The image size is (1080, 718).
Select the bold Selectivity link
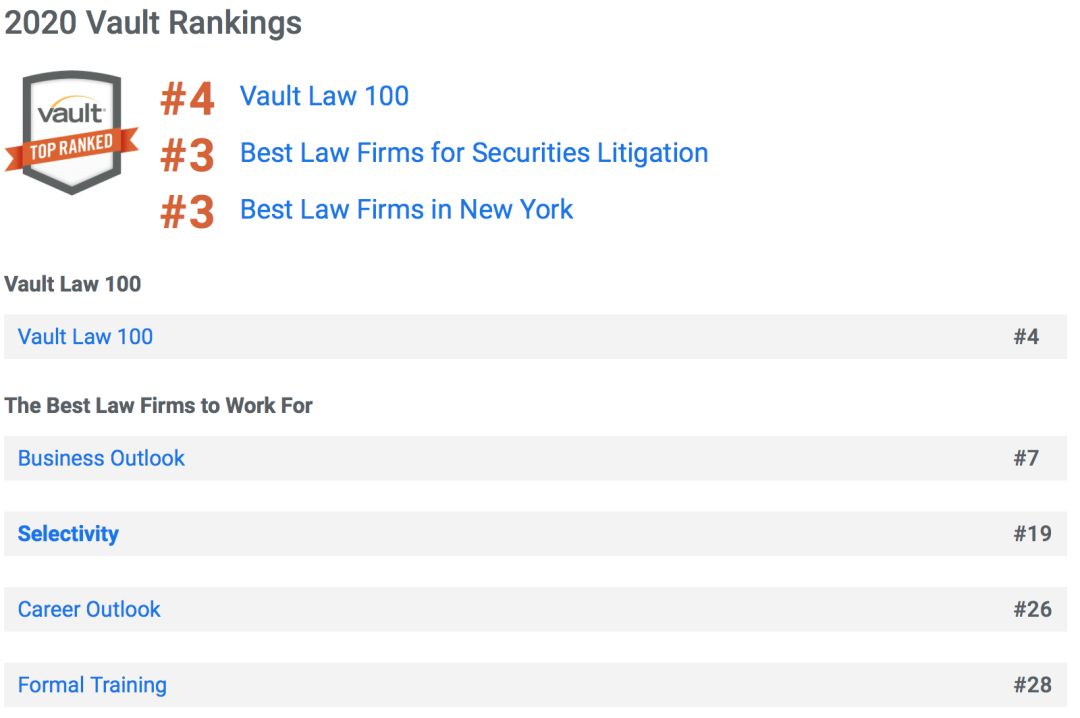pyautogui.click(x=68, y=534)
